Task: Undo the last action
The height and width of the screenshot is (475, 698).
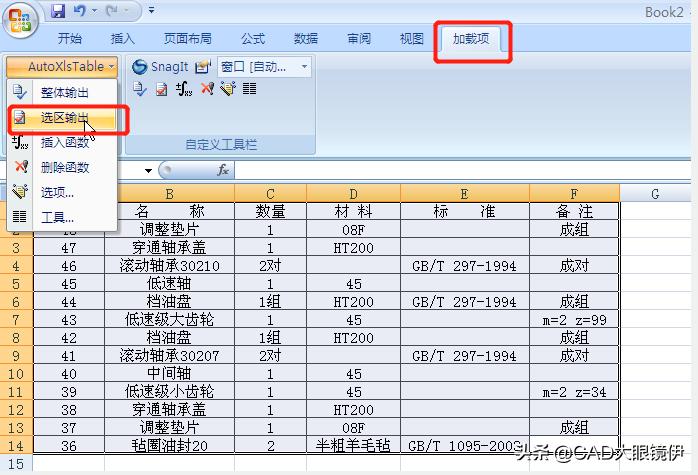Action: [x=80, y=11]
